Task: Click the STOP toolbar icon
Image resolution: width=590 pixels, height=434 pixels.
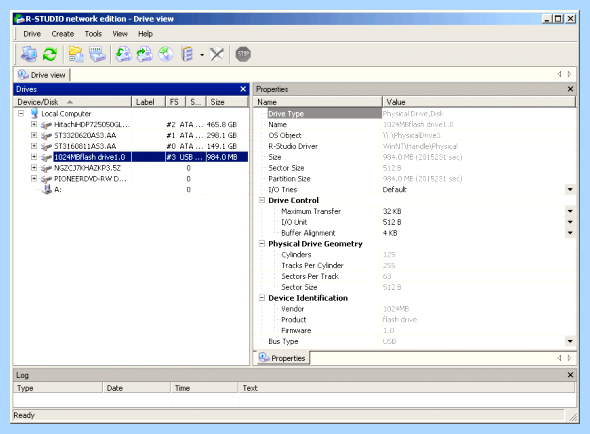Action: (x=243, y=54)
